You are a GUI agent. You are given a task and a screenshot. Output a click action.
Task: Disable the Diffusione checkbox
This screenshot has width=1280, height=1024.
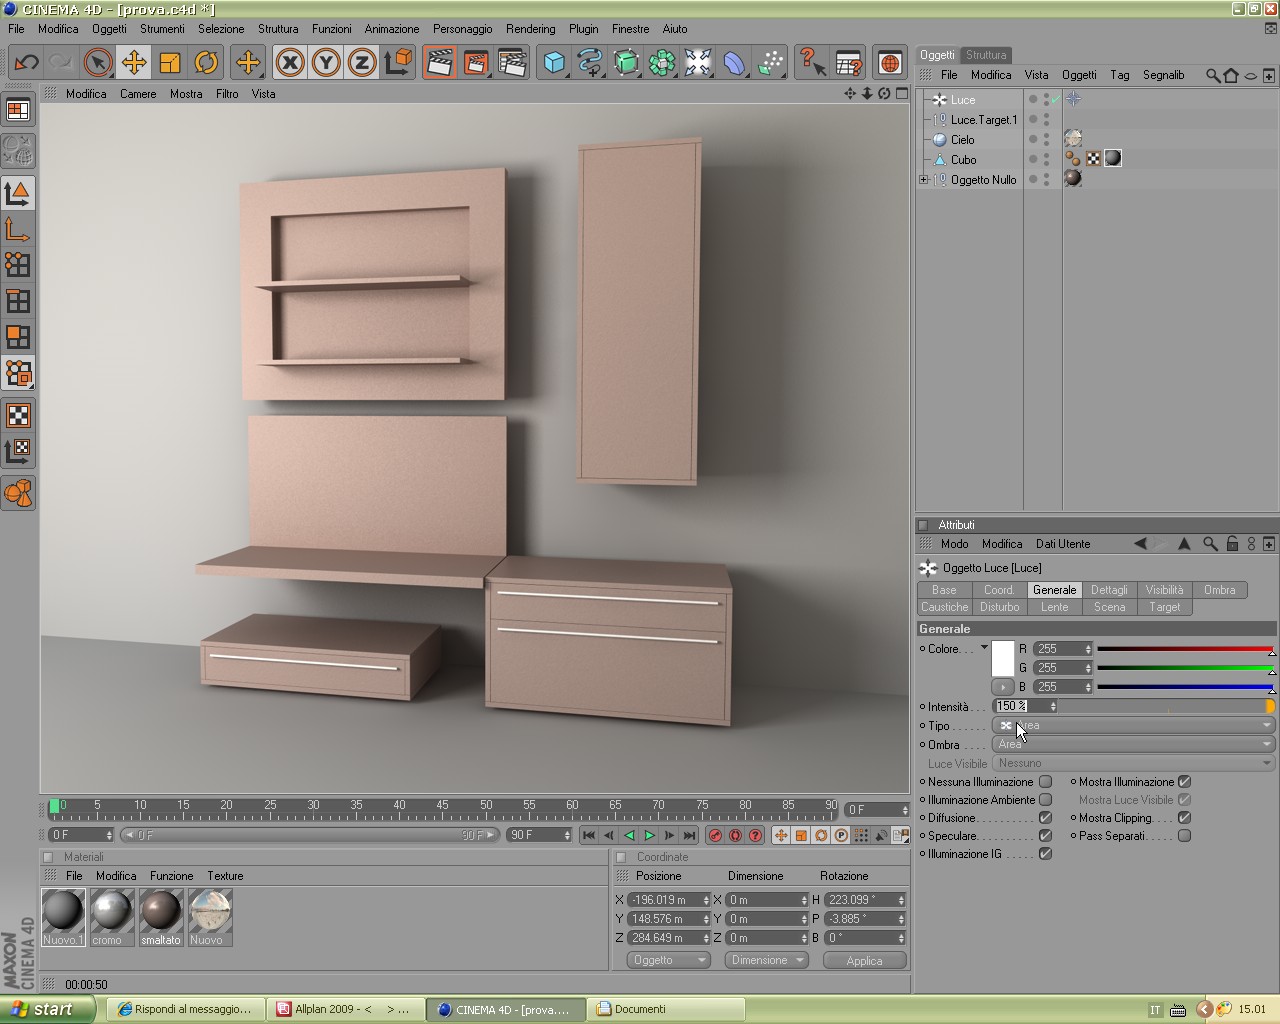point(1045,818)
